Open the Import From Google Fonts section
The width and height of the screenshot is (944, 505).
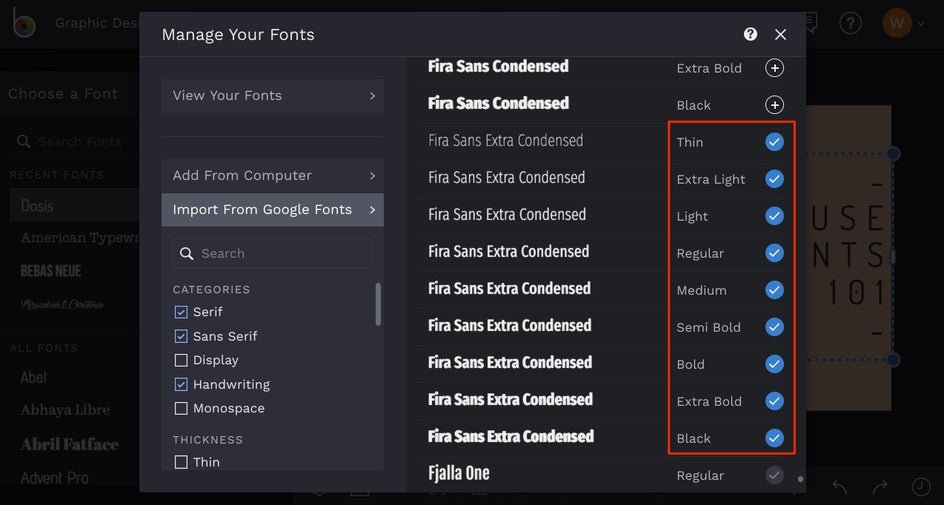click(x=272, y=210)
